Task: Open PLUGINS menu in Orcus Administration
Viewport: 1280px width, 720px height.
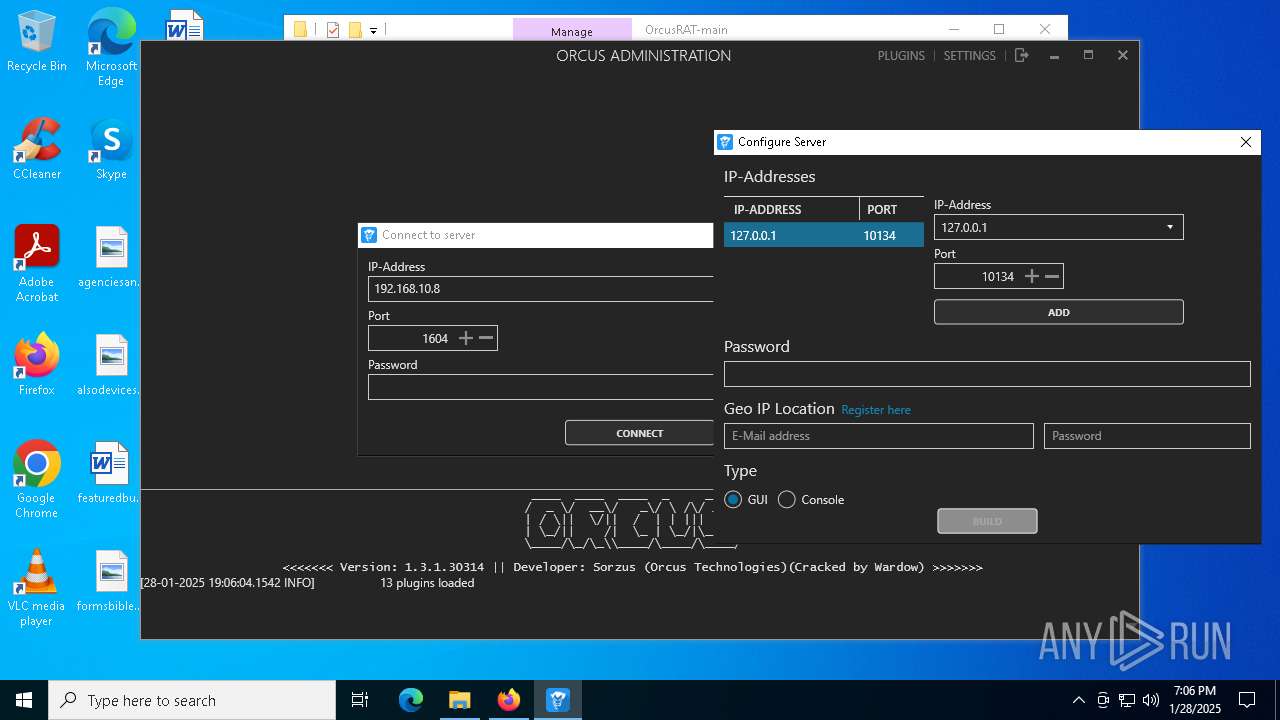Action: pyautogui.click(x=901, y=56)
